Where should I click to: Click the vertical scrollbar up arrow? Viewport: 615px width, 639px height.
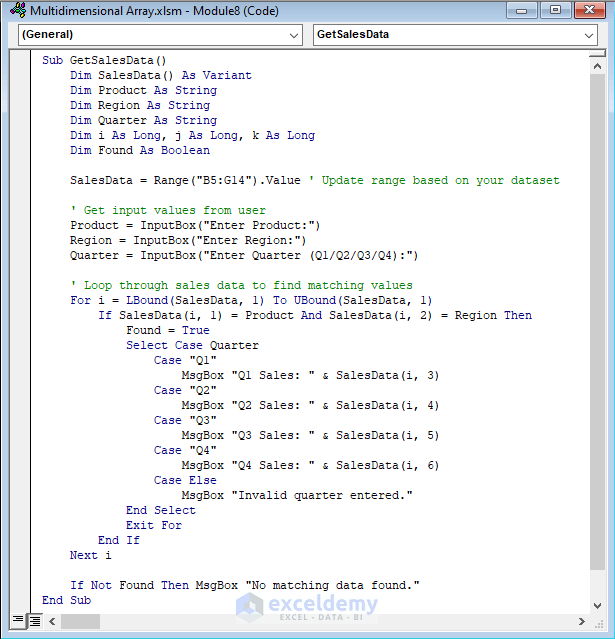(x=597, y=66)
